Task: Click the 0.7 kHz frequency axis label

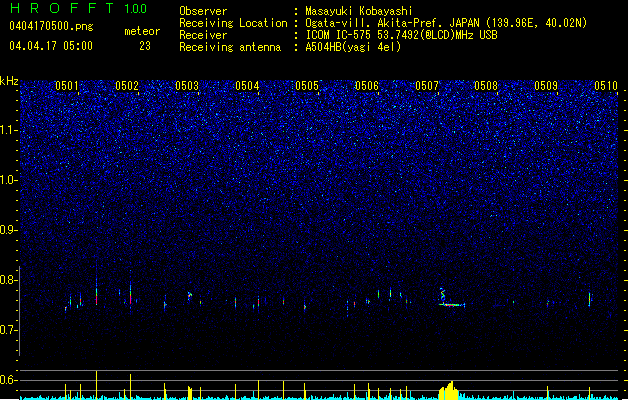Action: pyautogui.click(x=9, y=330)
